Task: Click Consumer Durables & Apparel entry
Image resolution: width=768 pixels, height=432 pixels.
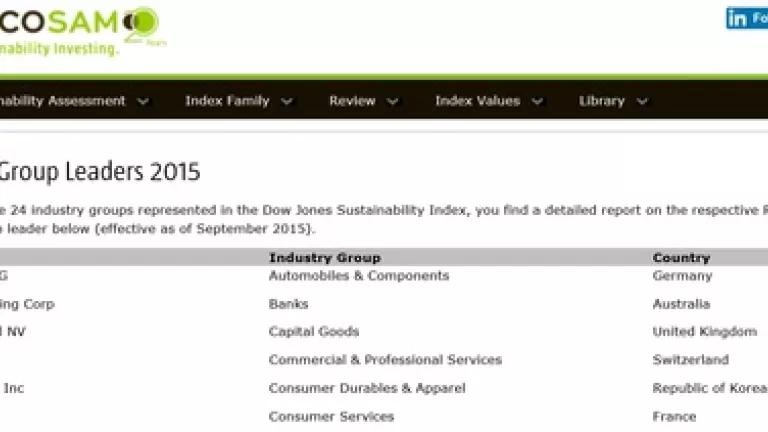Action: (x=367, y=388)
